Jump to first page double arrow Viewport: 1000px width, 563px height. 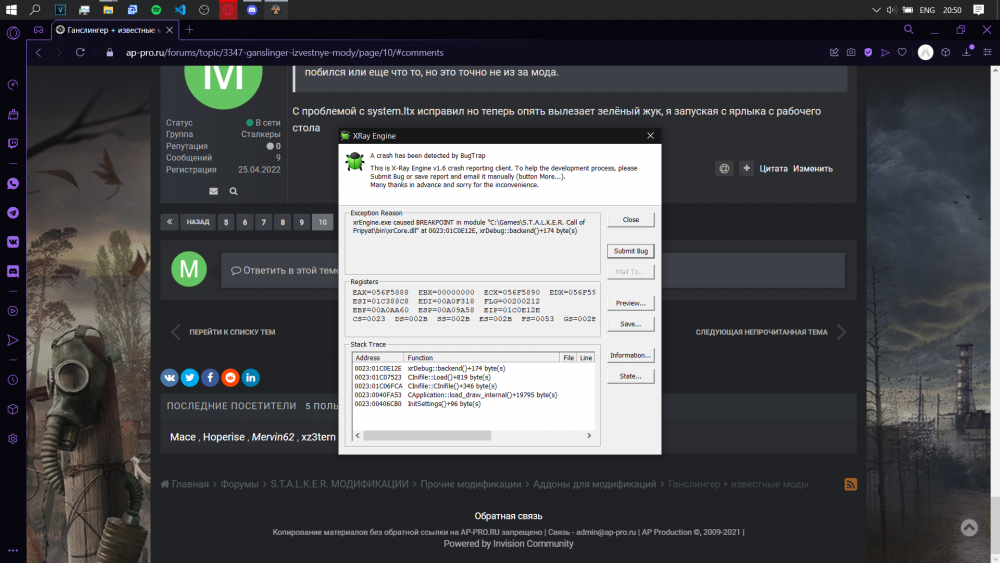(x=169, y=222)
